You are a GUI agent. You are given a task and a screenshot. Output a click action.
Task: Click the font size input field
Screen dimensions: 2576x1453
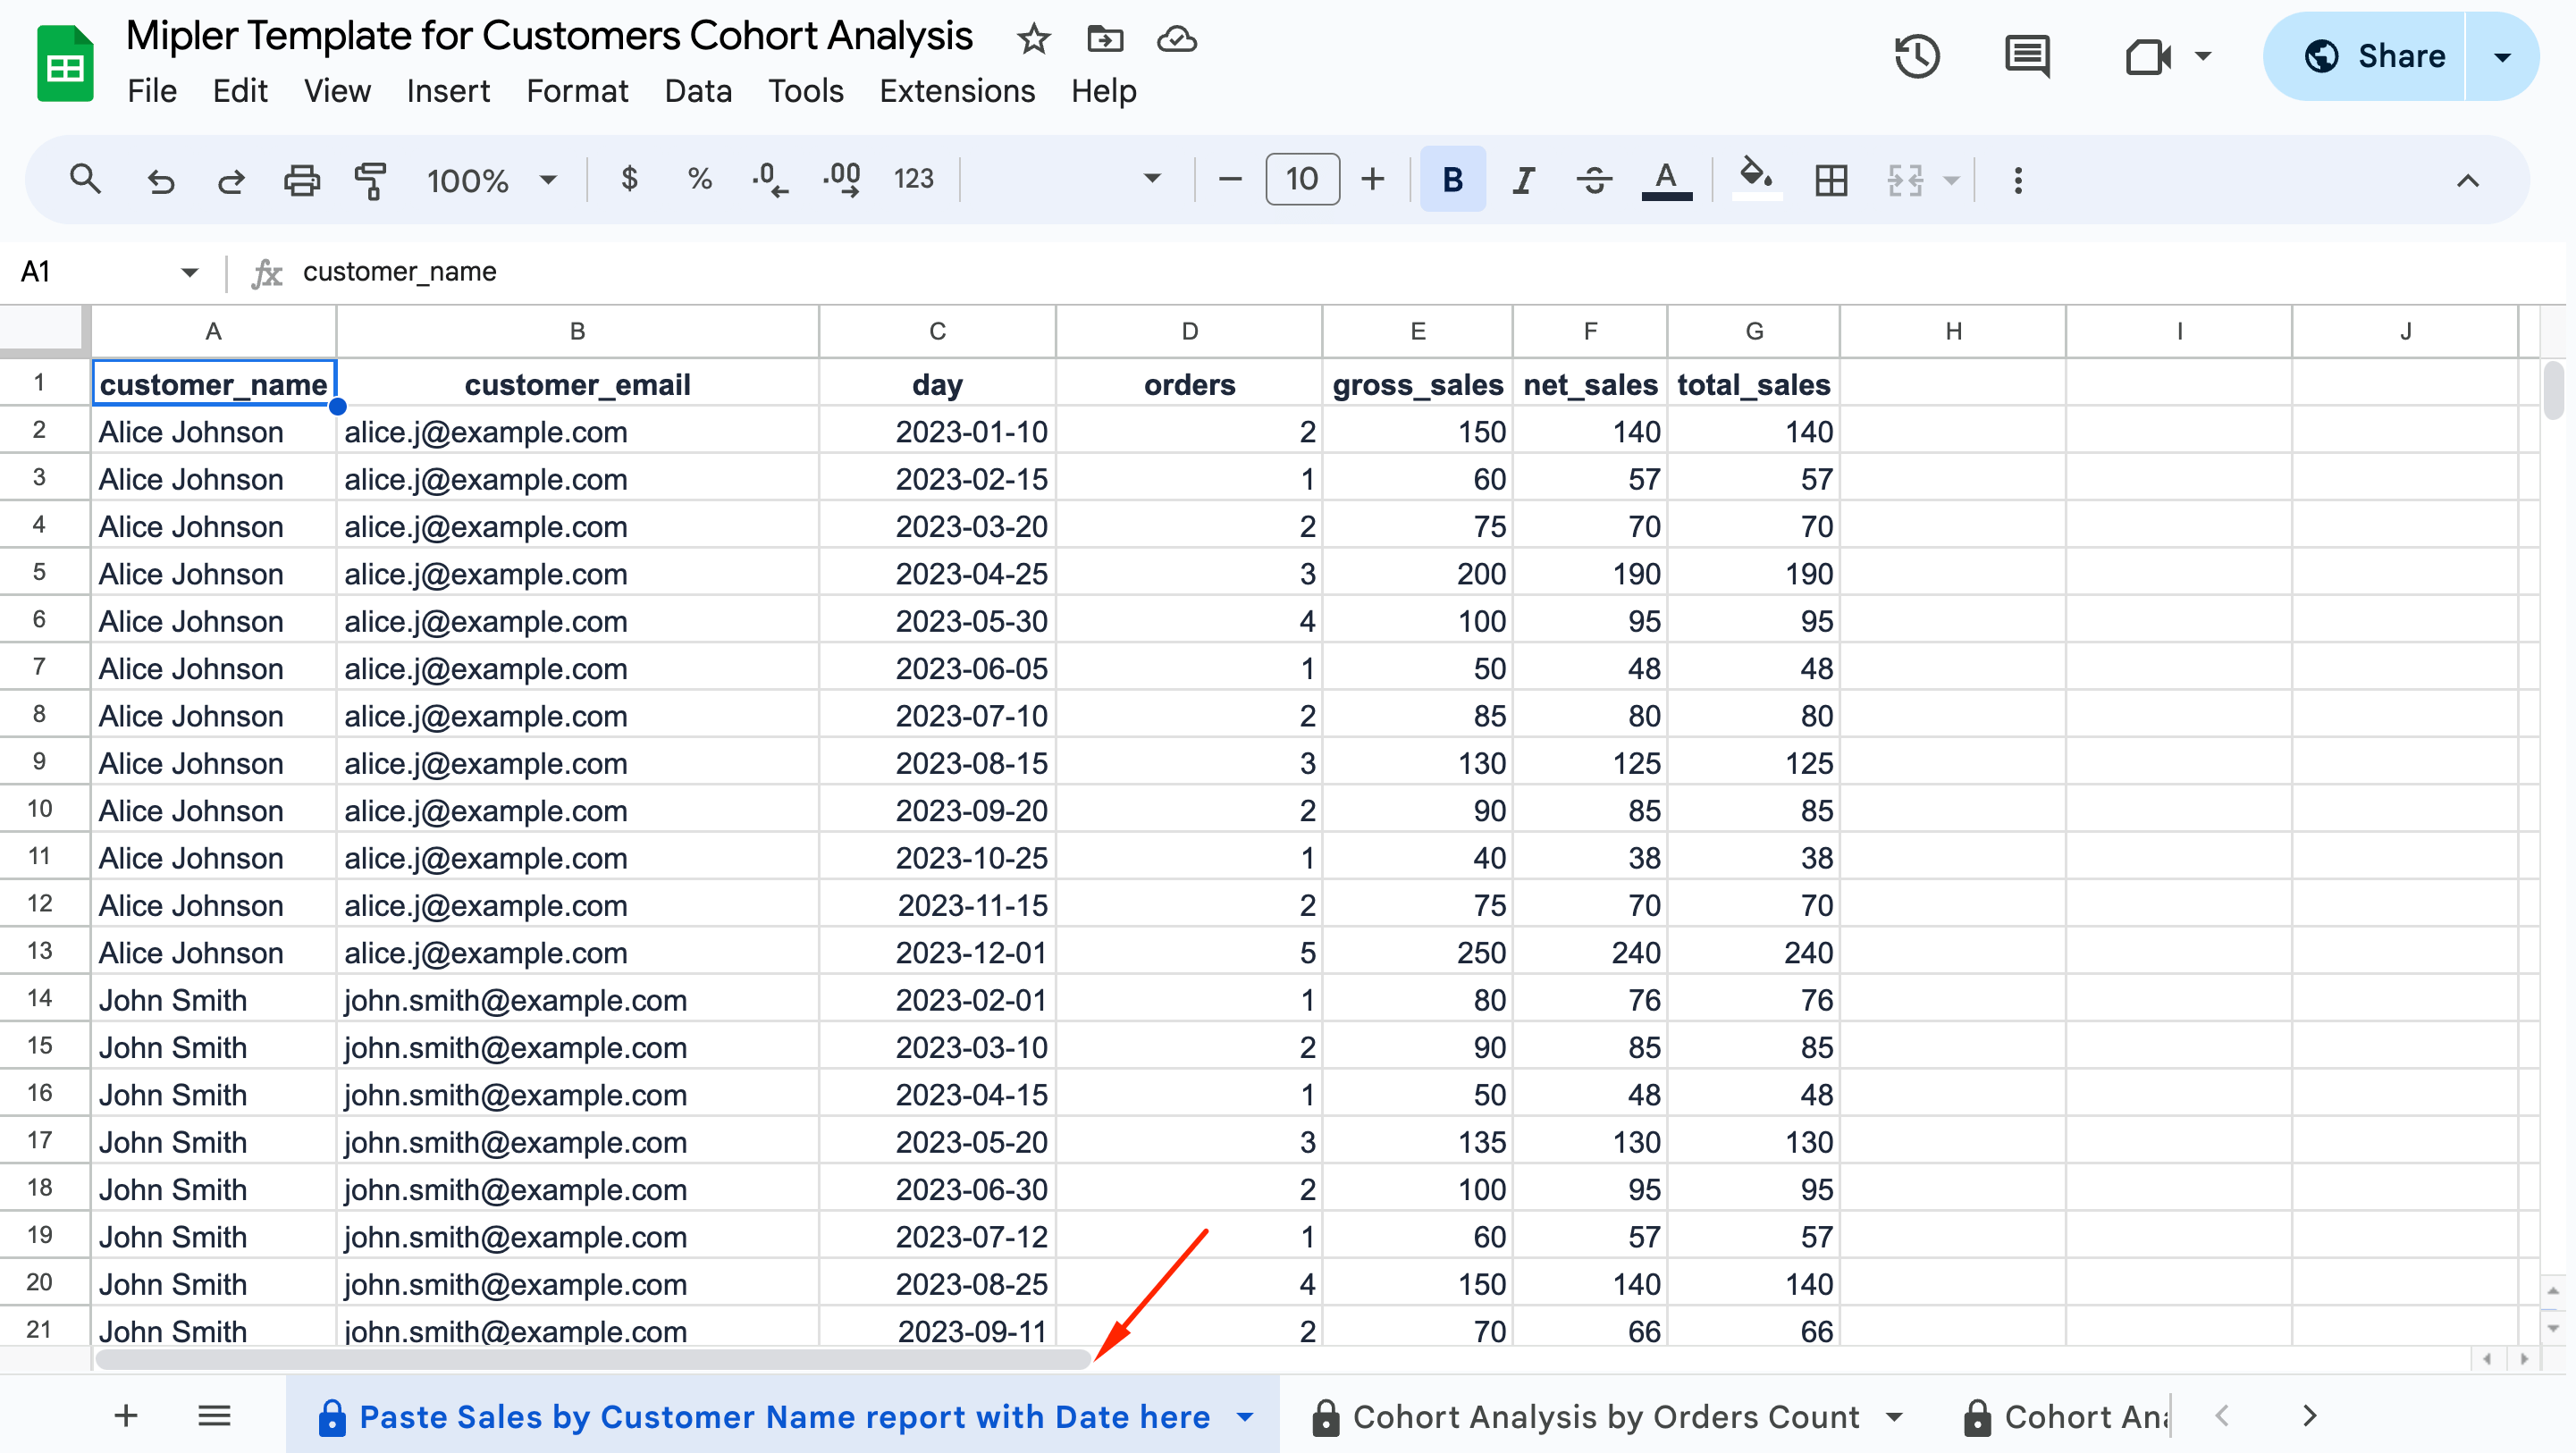coord(1301,180)
